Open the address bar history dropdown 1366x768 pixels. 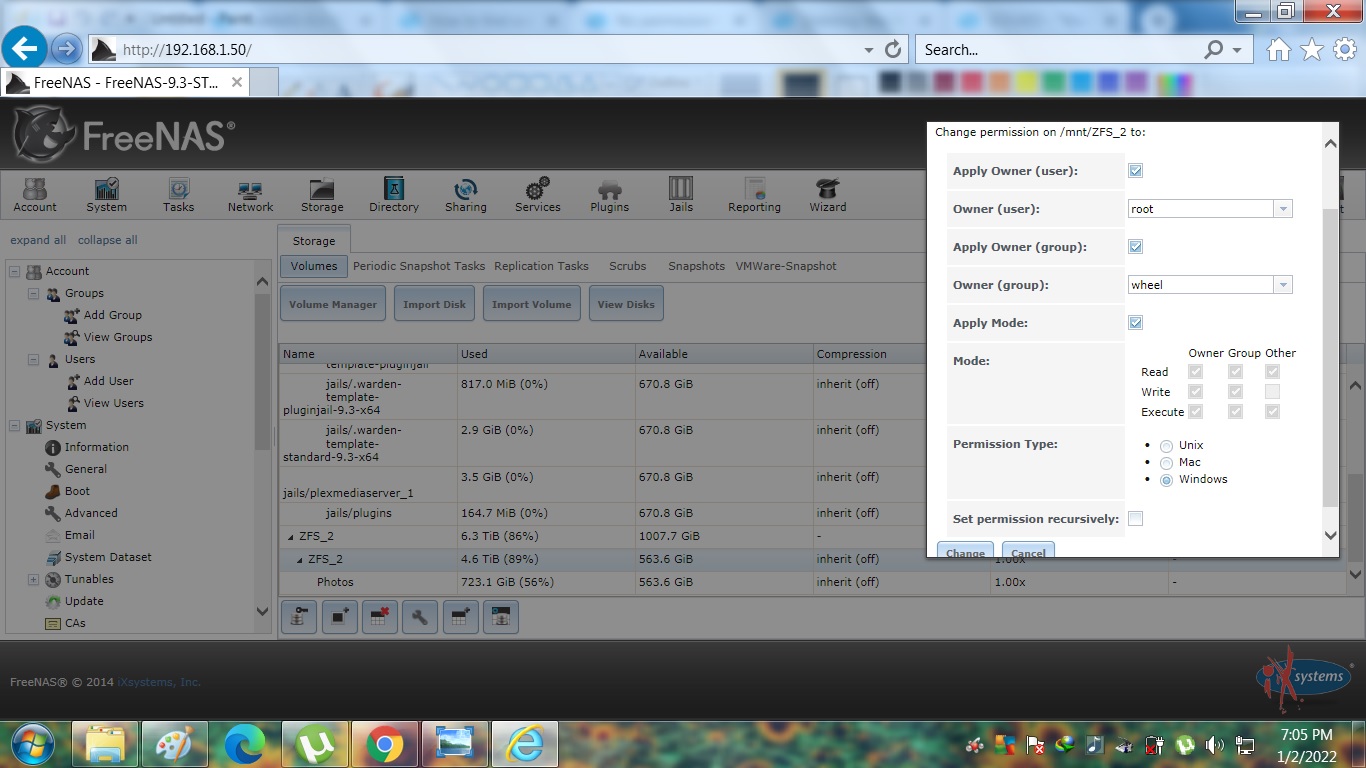tap(868, 49)
